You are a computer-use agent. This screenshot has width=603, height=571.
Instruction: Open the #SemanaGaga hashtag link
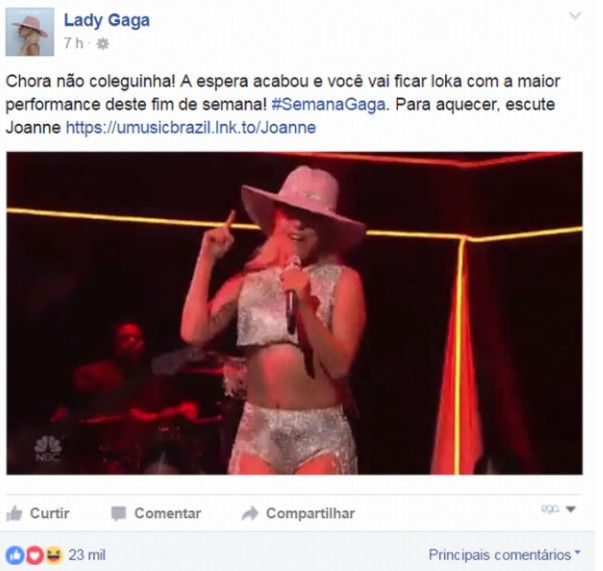click(328, 105)
